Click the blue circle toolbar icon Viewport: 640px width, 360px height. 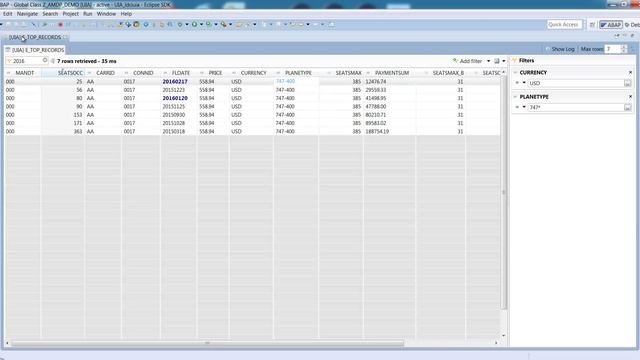click(x=146, y=24)
